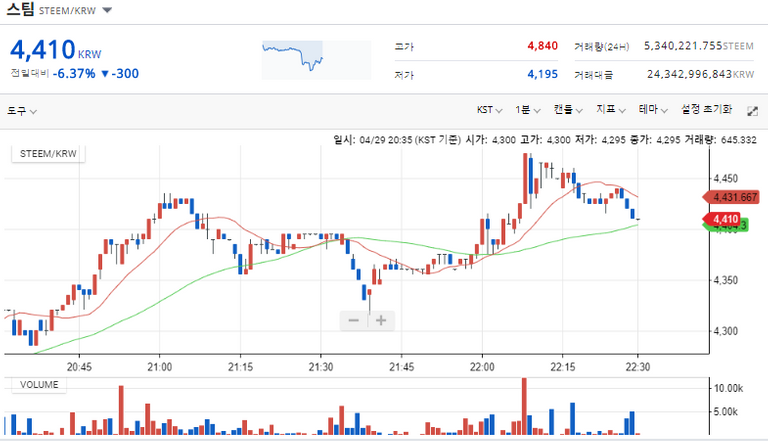
Task: Click the fullscreen expand chart icon
Action: [x=752, y=111]
